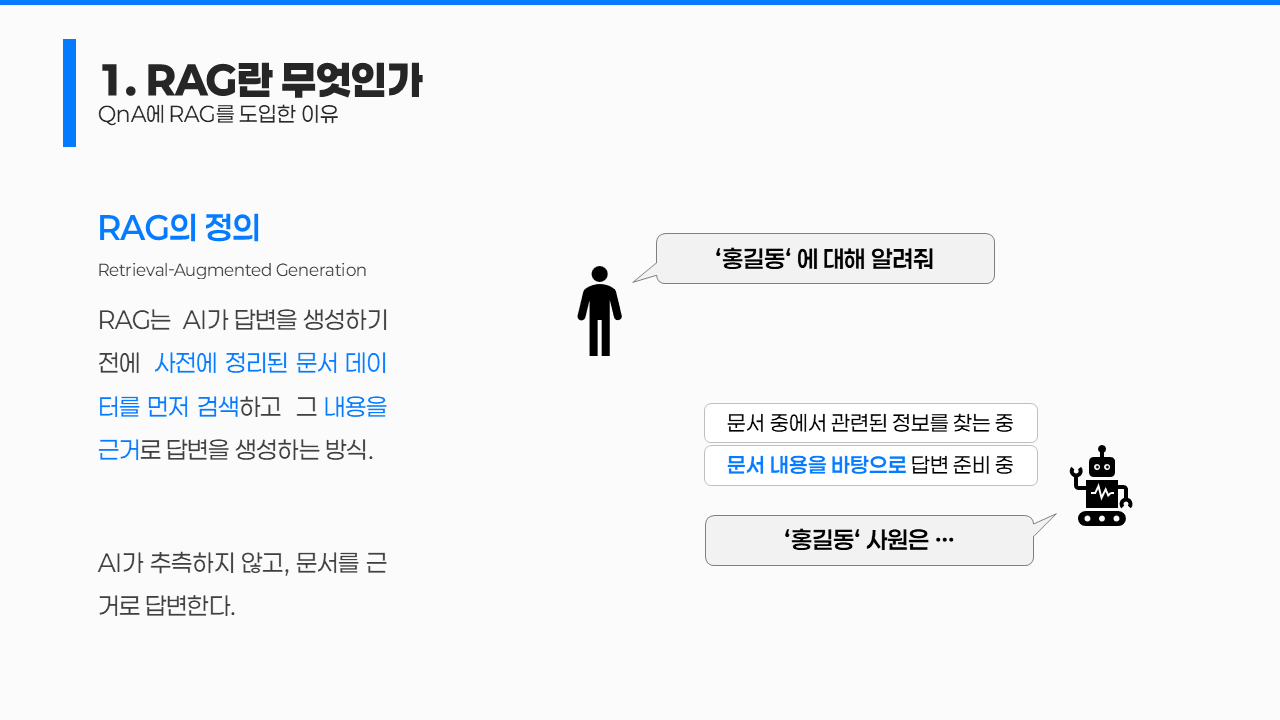The image size is (1280, 720).
Task: Click the subtitle QnA에 RAG를 도입한 이유
Action: pyautogui.click(x=218, y=115)
